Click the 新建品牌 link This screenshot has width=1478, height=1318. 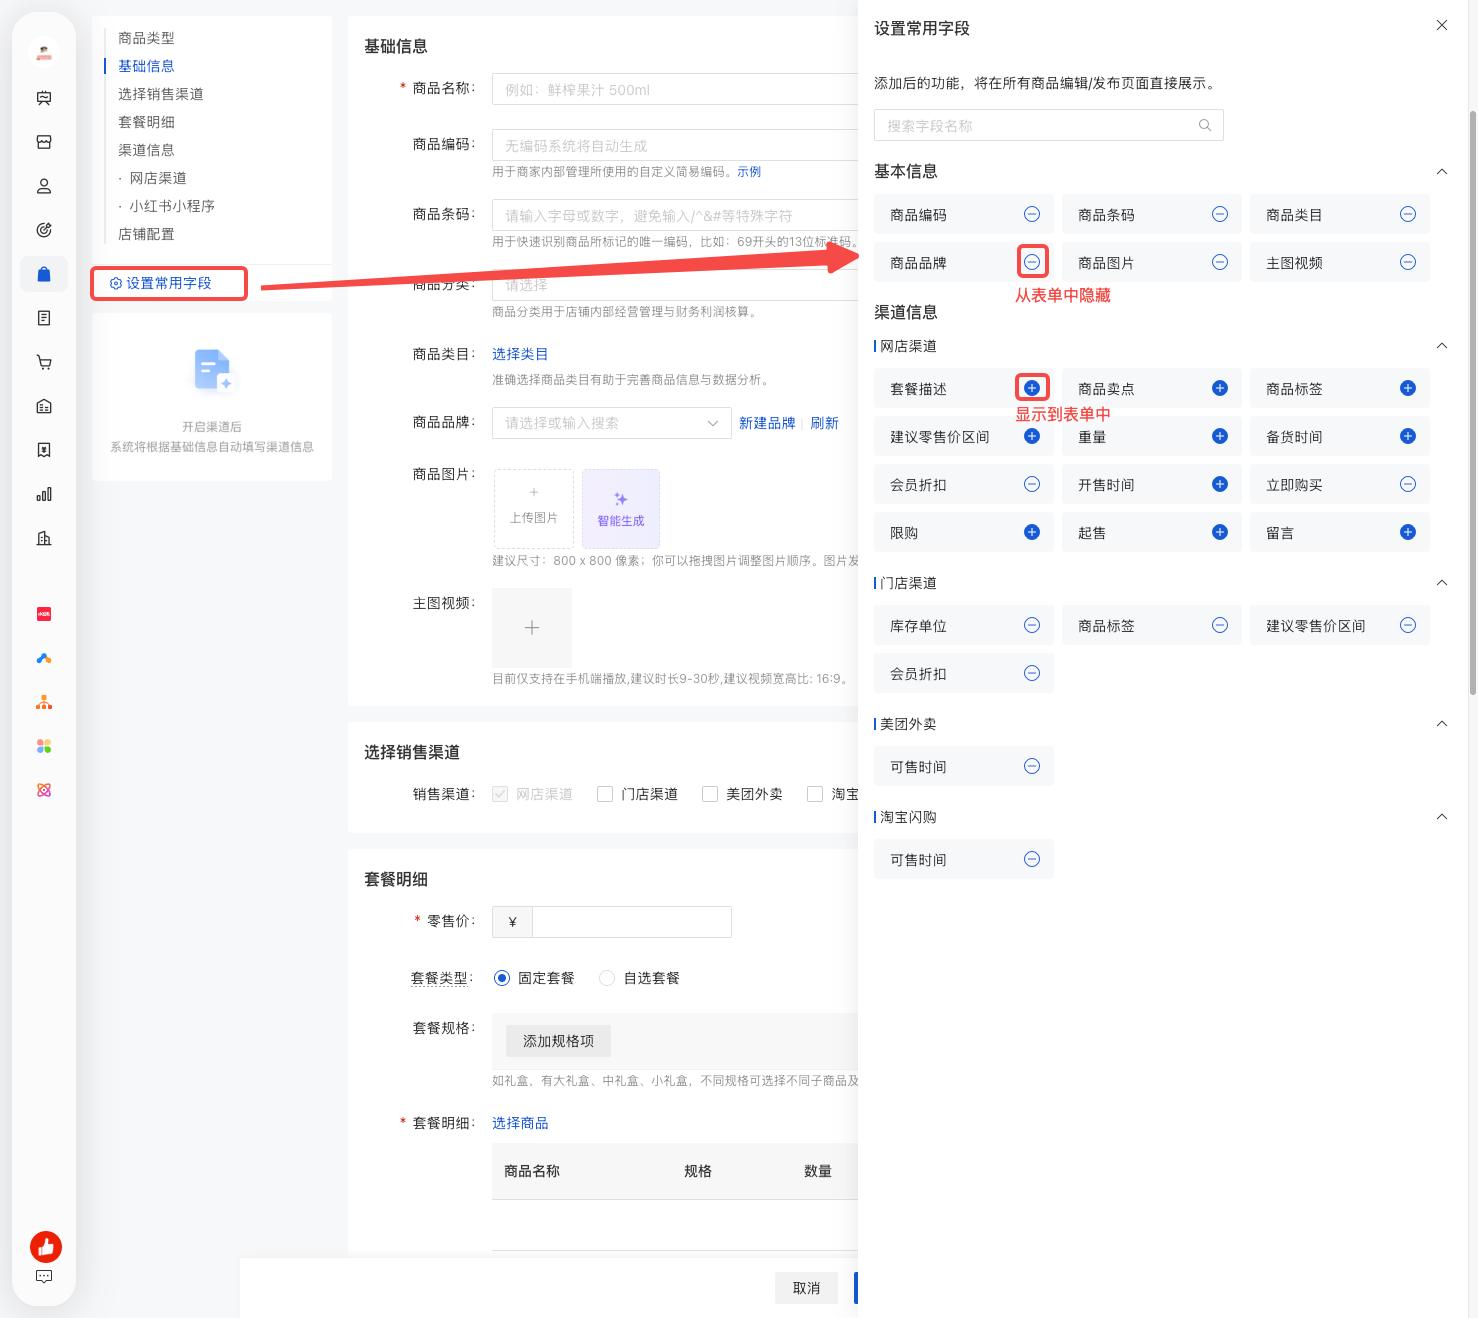(767, 423)
